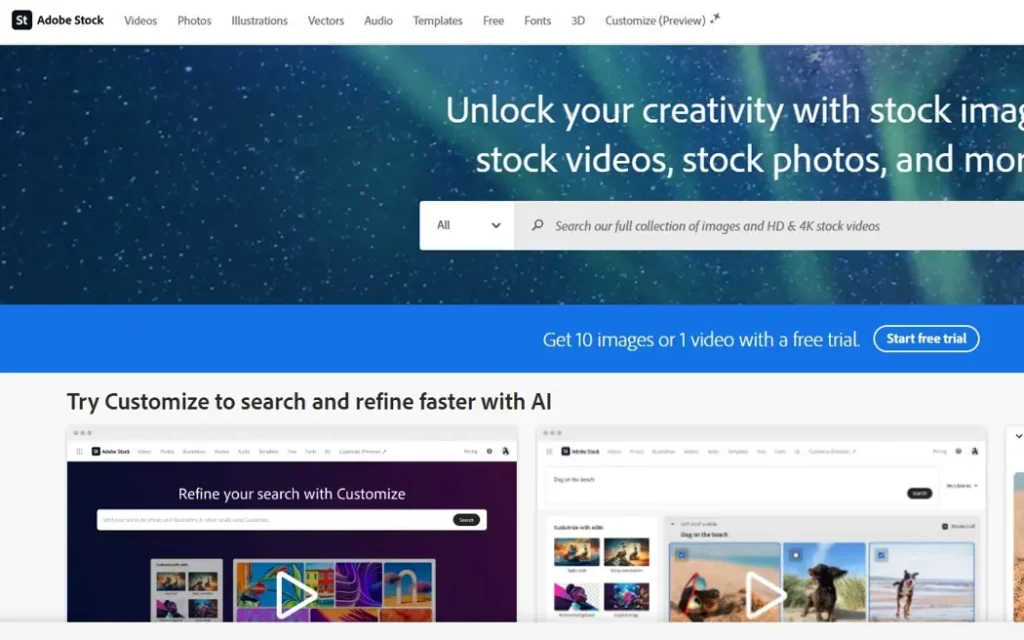This screenshot has height=640, width=1024.
Task: Click the Adobe Stock St logo icon
Action: click(x=22, y=20)
